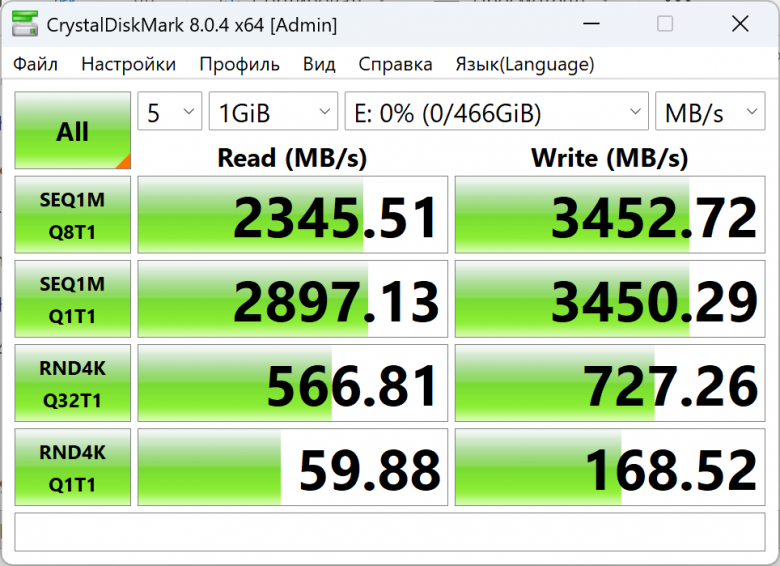Viewport: 780px width, 566px height.
Task: Select the 2345.51 read result
Action: tap(292, 214)
